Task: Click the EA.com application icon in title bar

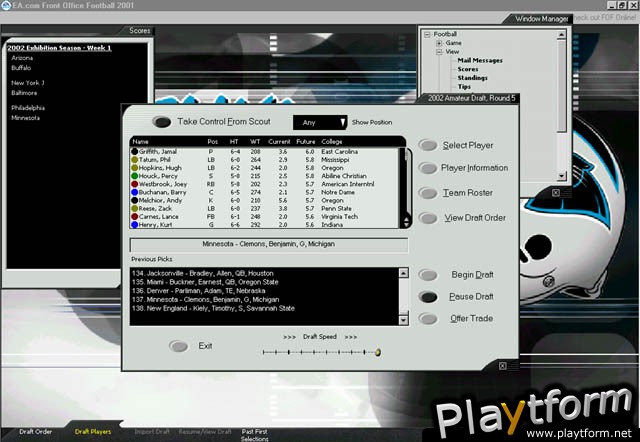Action: tap(5, 5)
